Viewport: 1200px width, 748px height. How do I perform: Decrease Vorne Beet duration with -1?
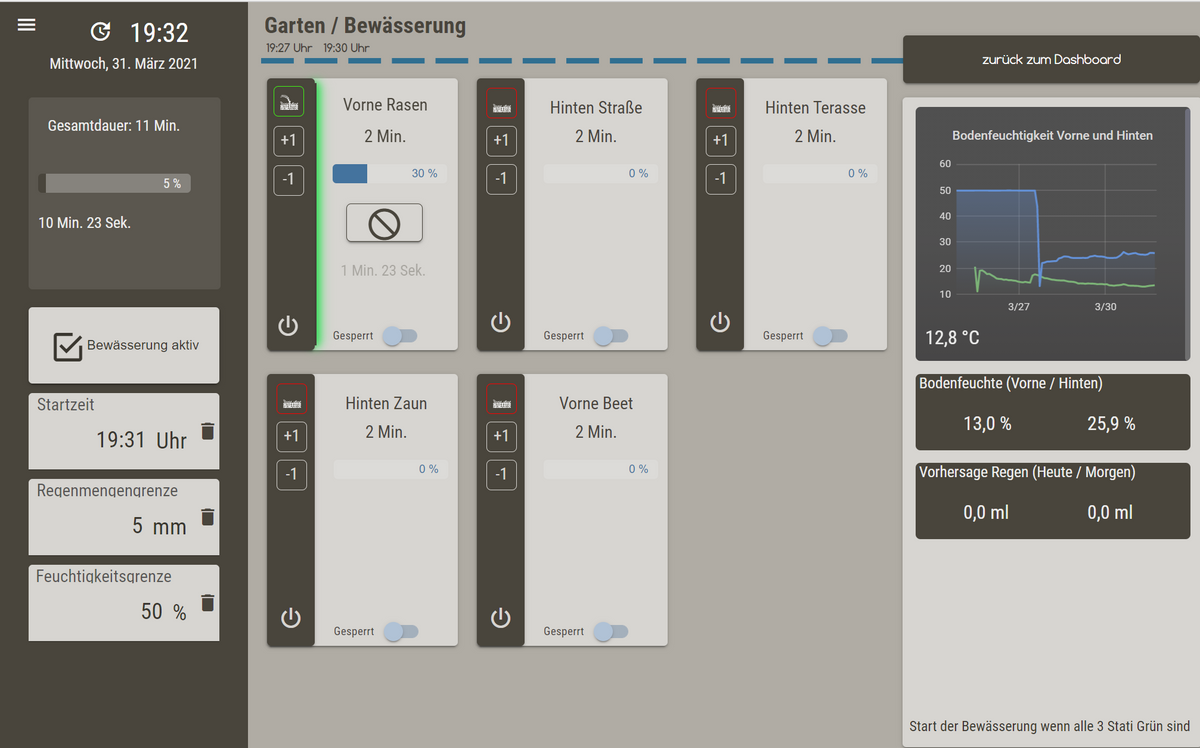[501, 475]
